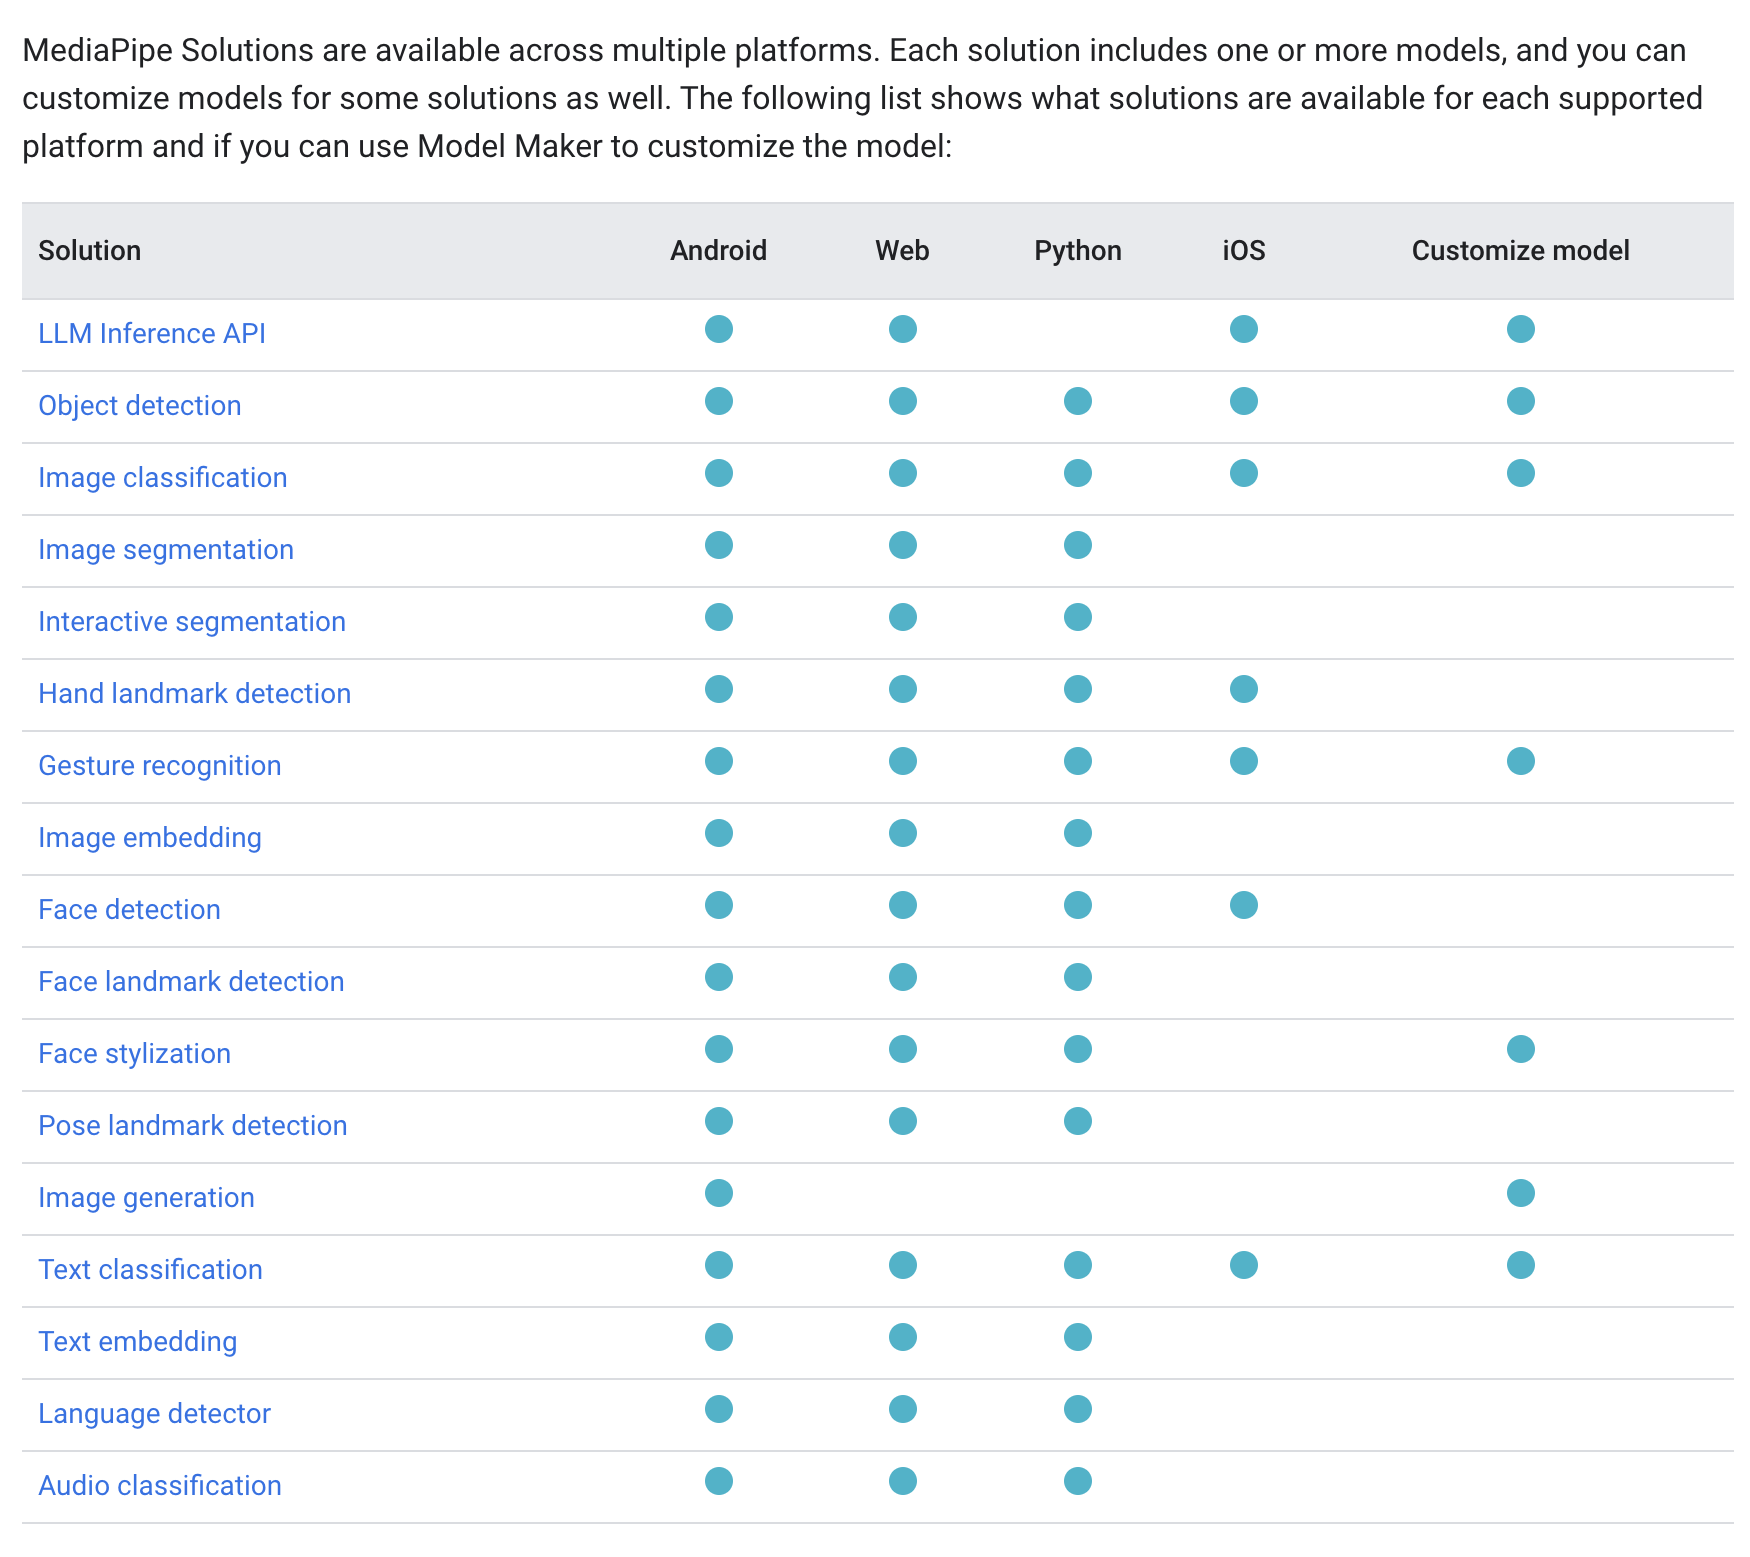Click Android dot for Face detection
Screen dimensions: 1750x1557
(719, 905)
